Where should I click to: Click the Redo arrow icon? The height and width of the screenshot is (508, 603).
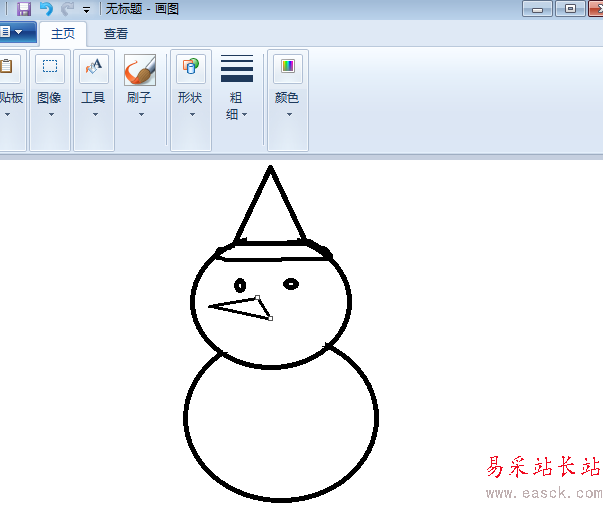[x=68, y=8]
